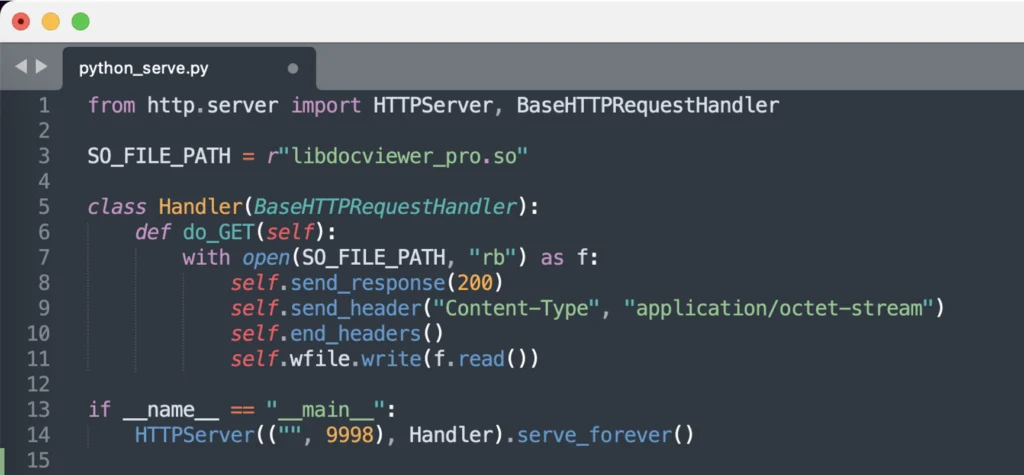This screenshot has width=1024, height=475.
Task: Maximize the window with the green button
Action: coord(80,21)
